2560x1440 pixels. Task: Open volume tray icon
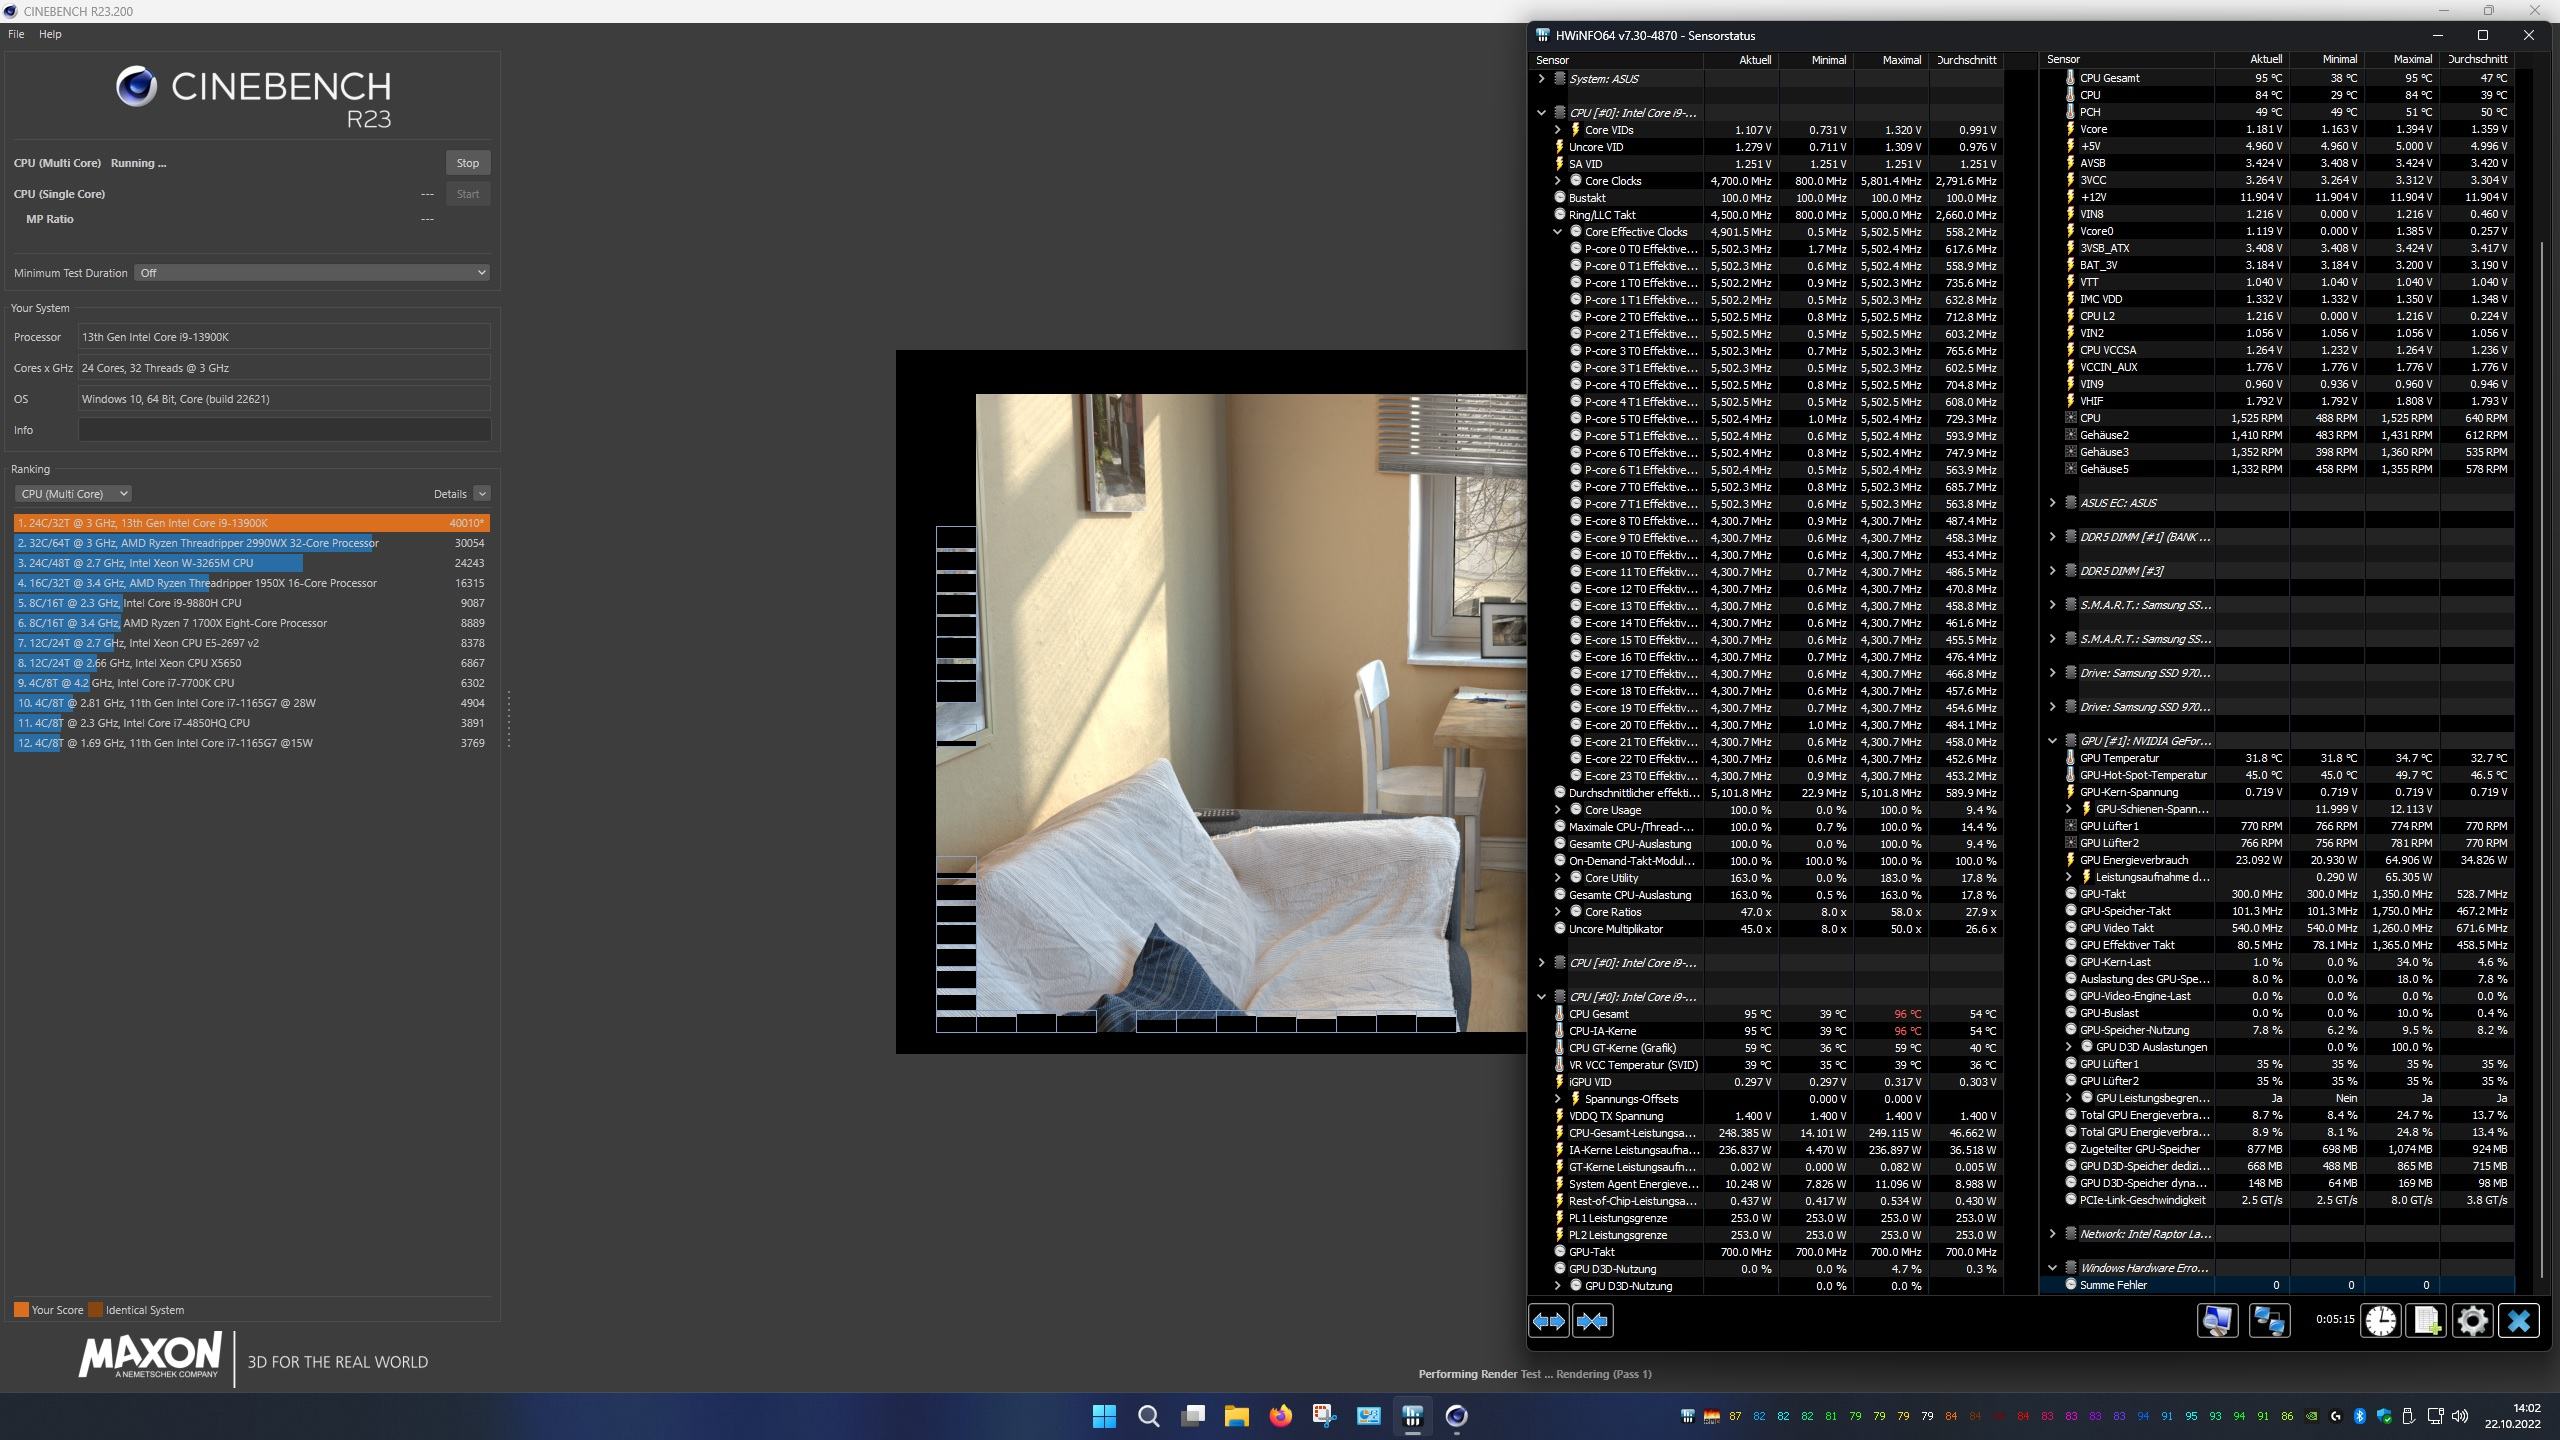[2460, 1416]
